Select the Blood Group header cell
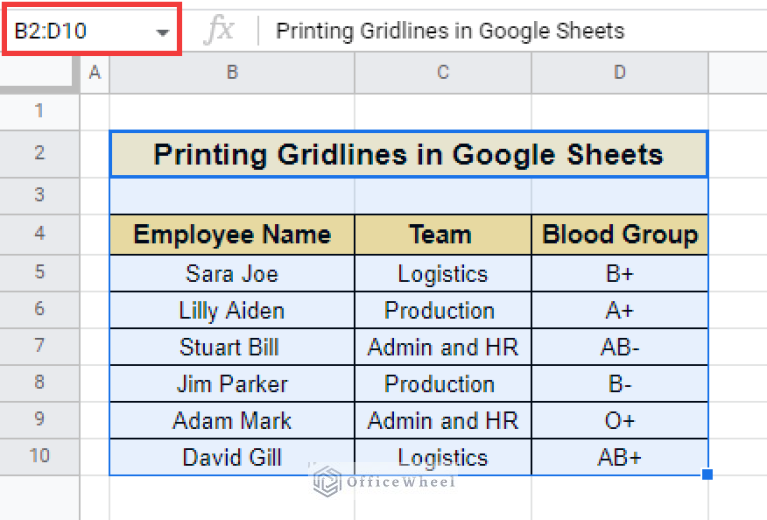Image resolution: width=767 pixels, height=520 pixels. point(619,235)
